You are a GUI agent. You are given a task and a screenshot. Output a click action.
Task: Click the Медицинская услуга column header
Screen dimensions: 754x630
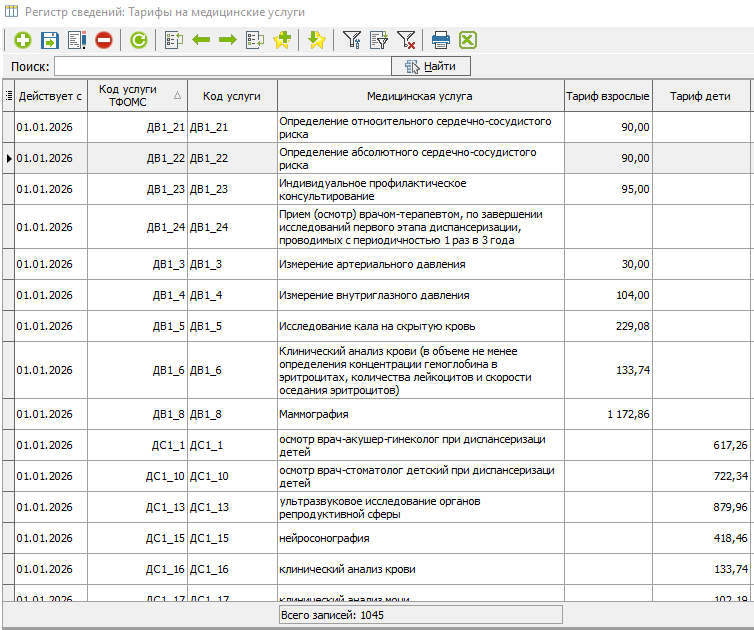420,96
